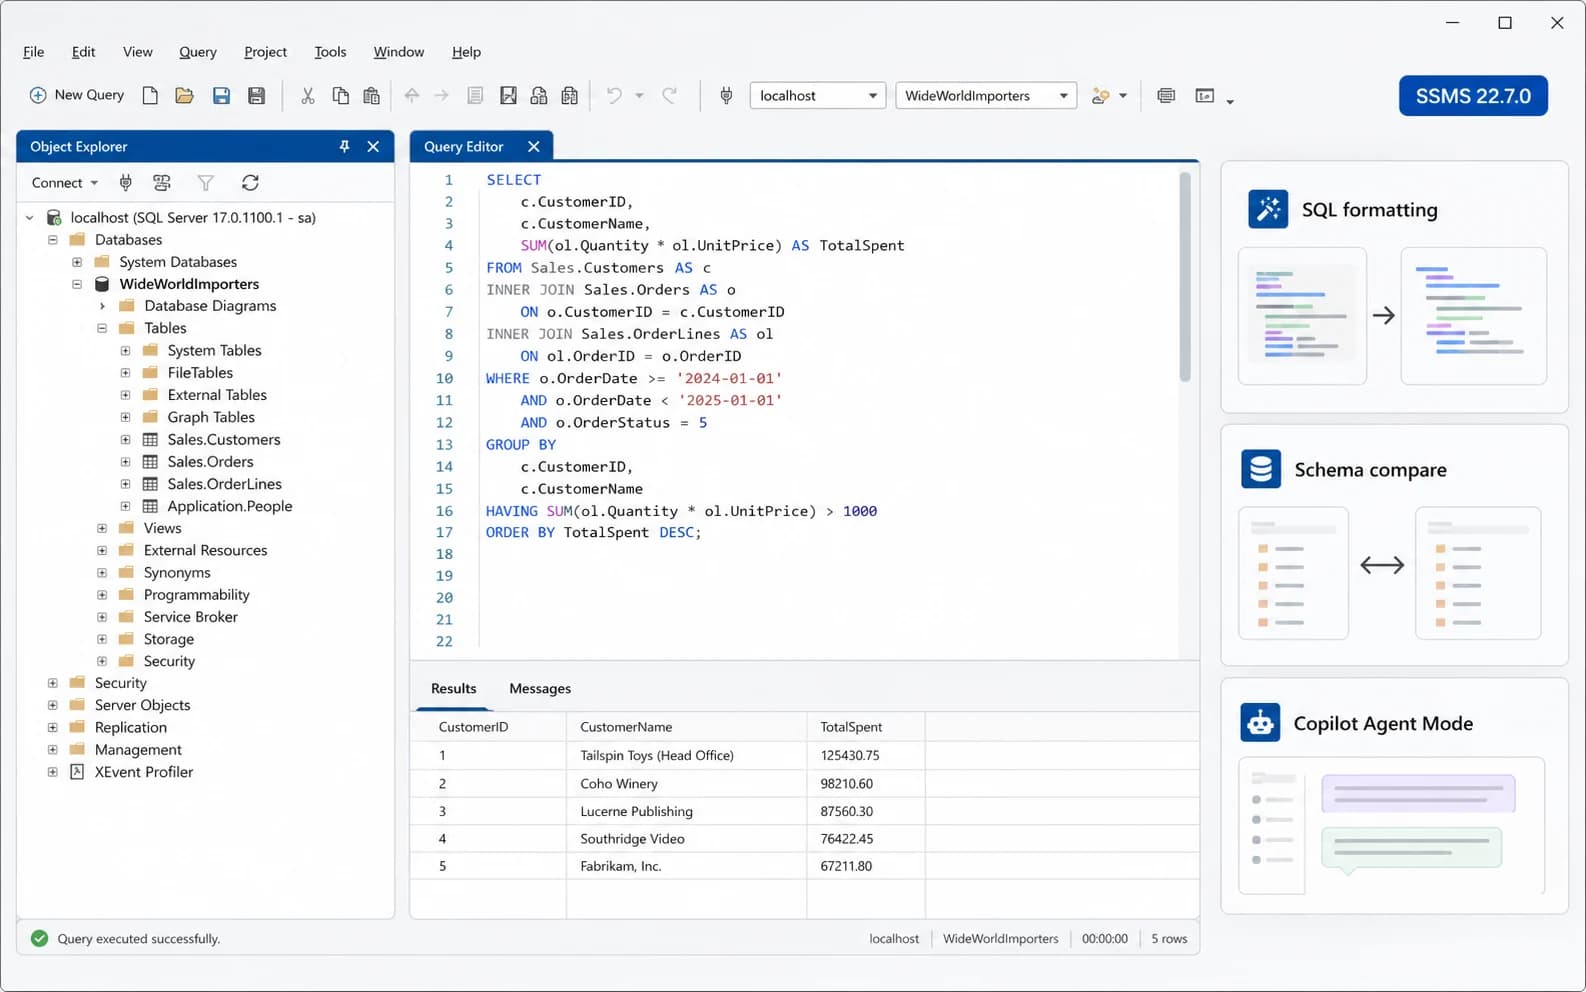1586x992 pixels.
Task: Click the SSMS 22.7.0 button
Action: pyautogui.click(x=1473, y=96)
